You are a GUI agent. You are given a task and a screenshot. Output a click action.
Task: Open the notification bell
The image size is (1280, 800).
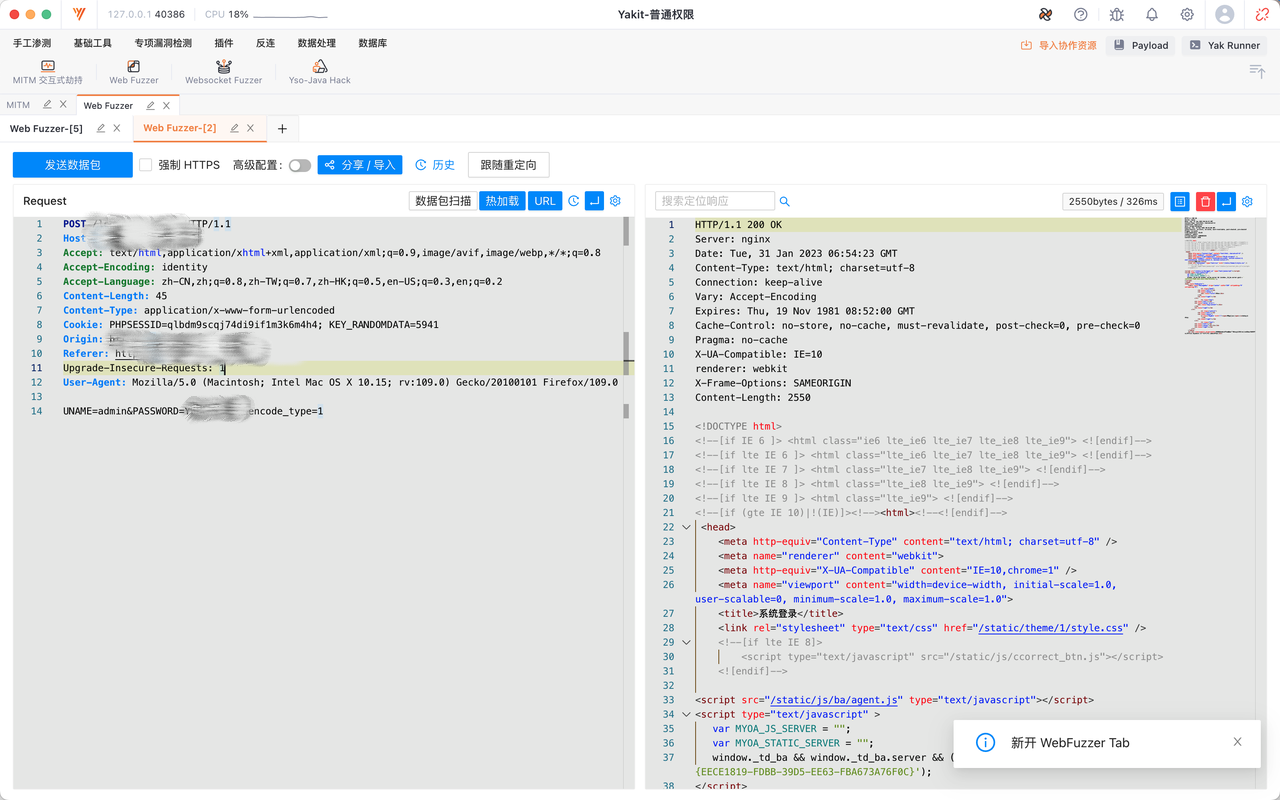click(1151, 15)
